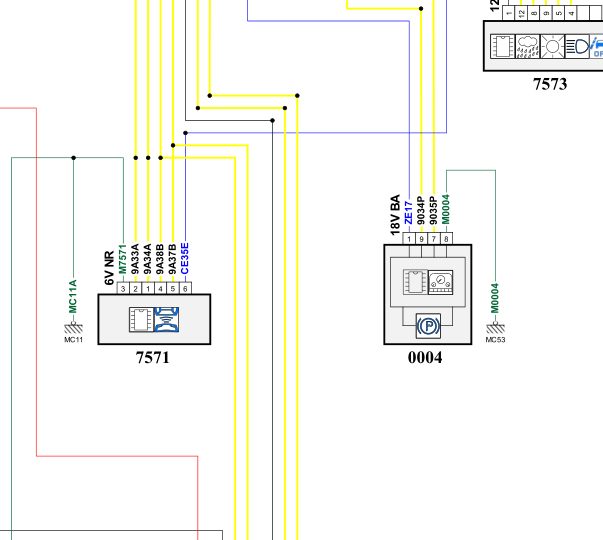Image resolution: width=603 pixels, height=540 pixels.
Task: Click the M0004 label above pin 8
Action: 446,209
